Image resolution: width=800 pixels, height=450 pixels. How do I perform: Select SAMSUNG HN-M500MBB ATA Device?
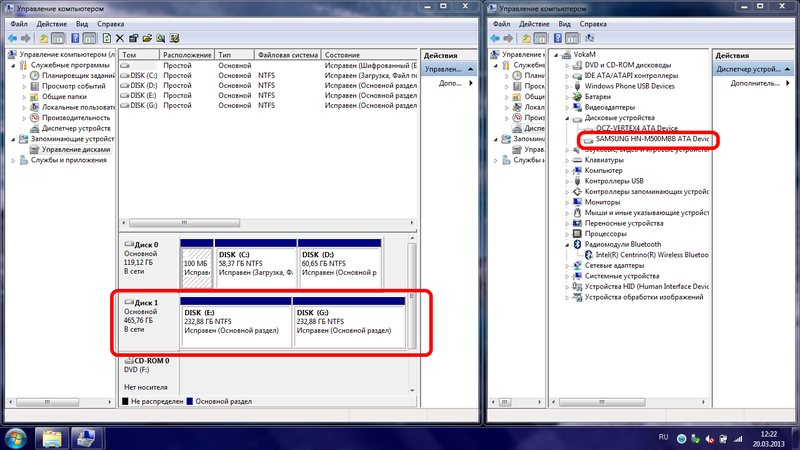tap(652, 139)
